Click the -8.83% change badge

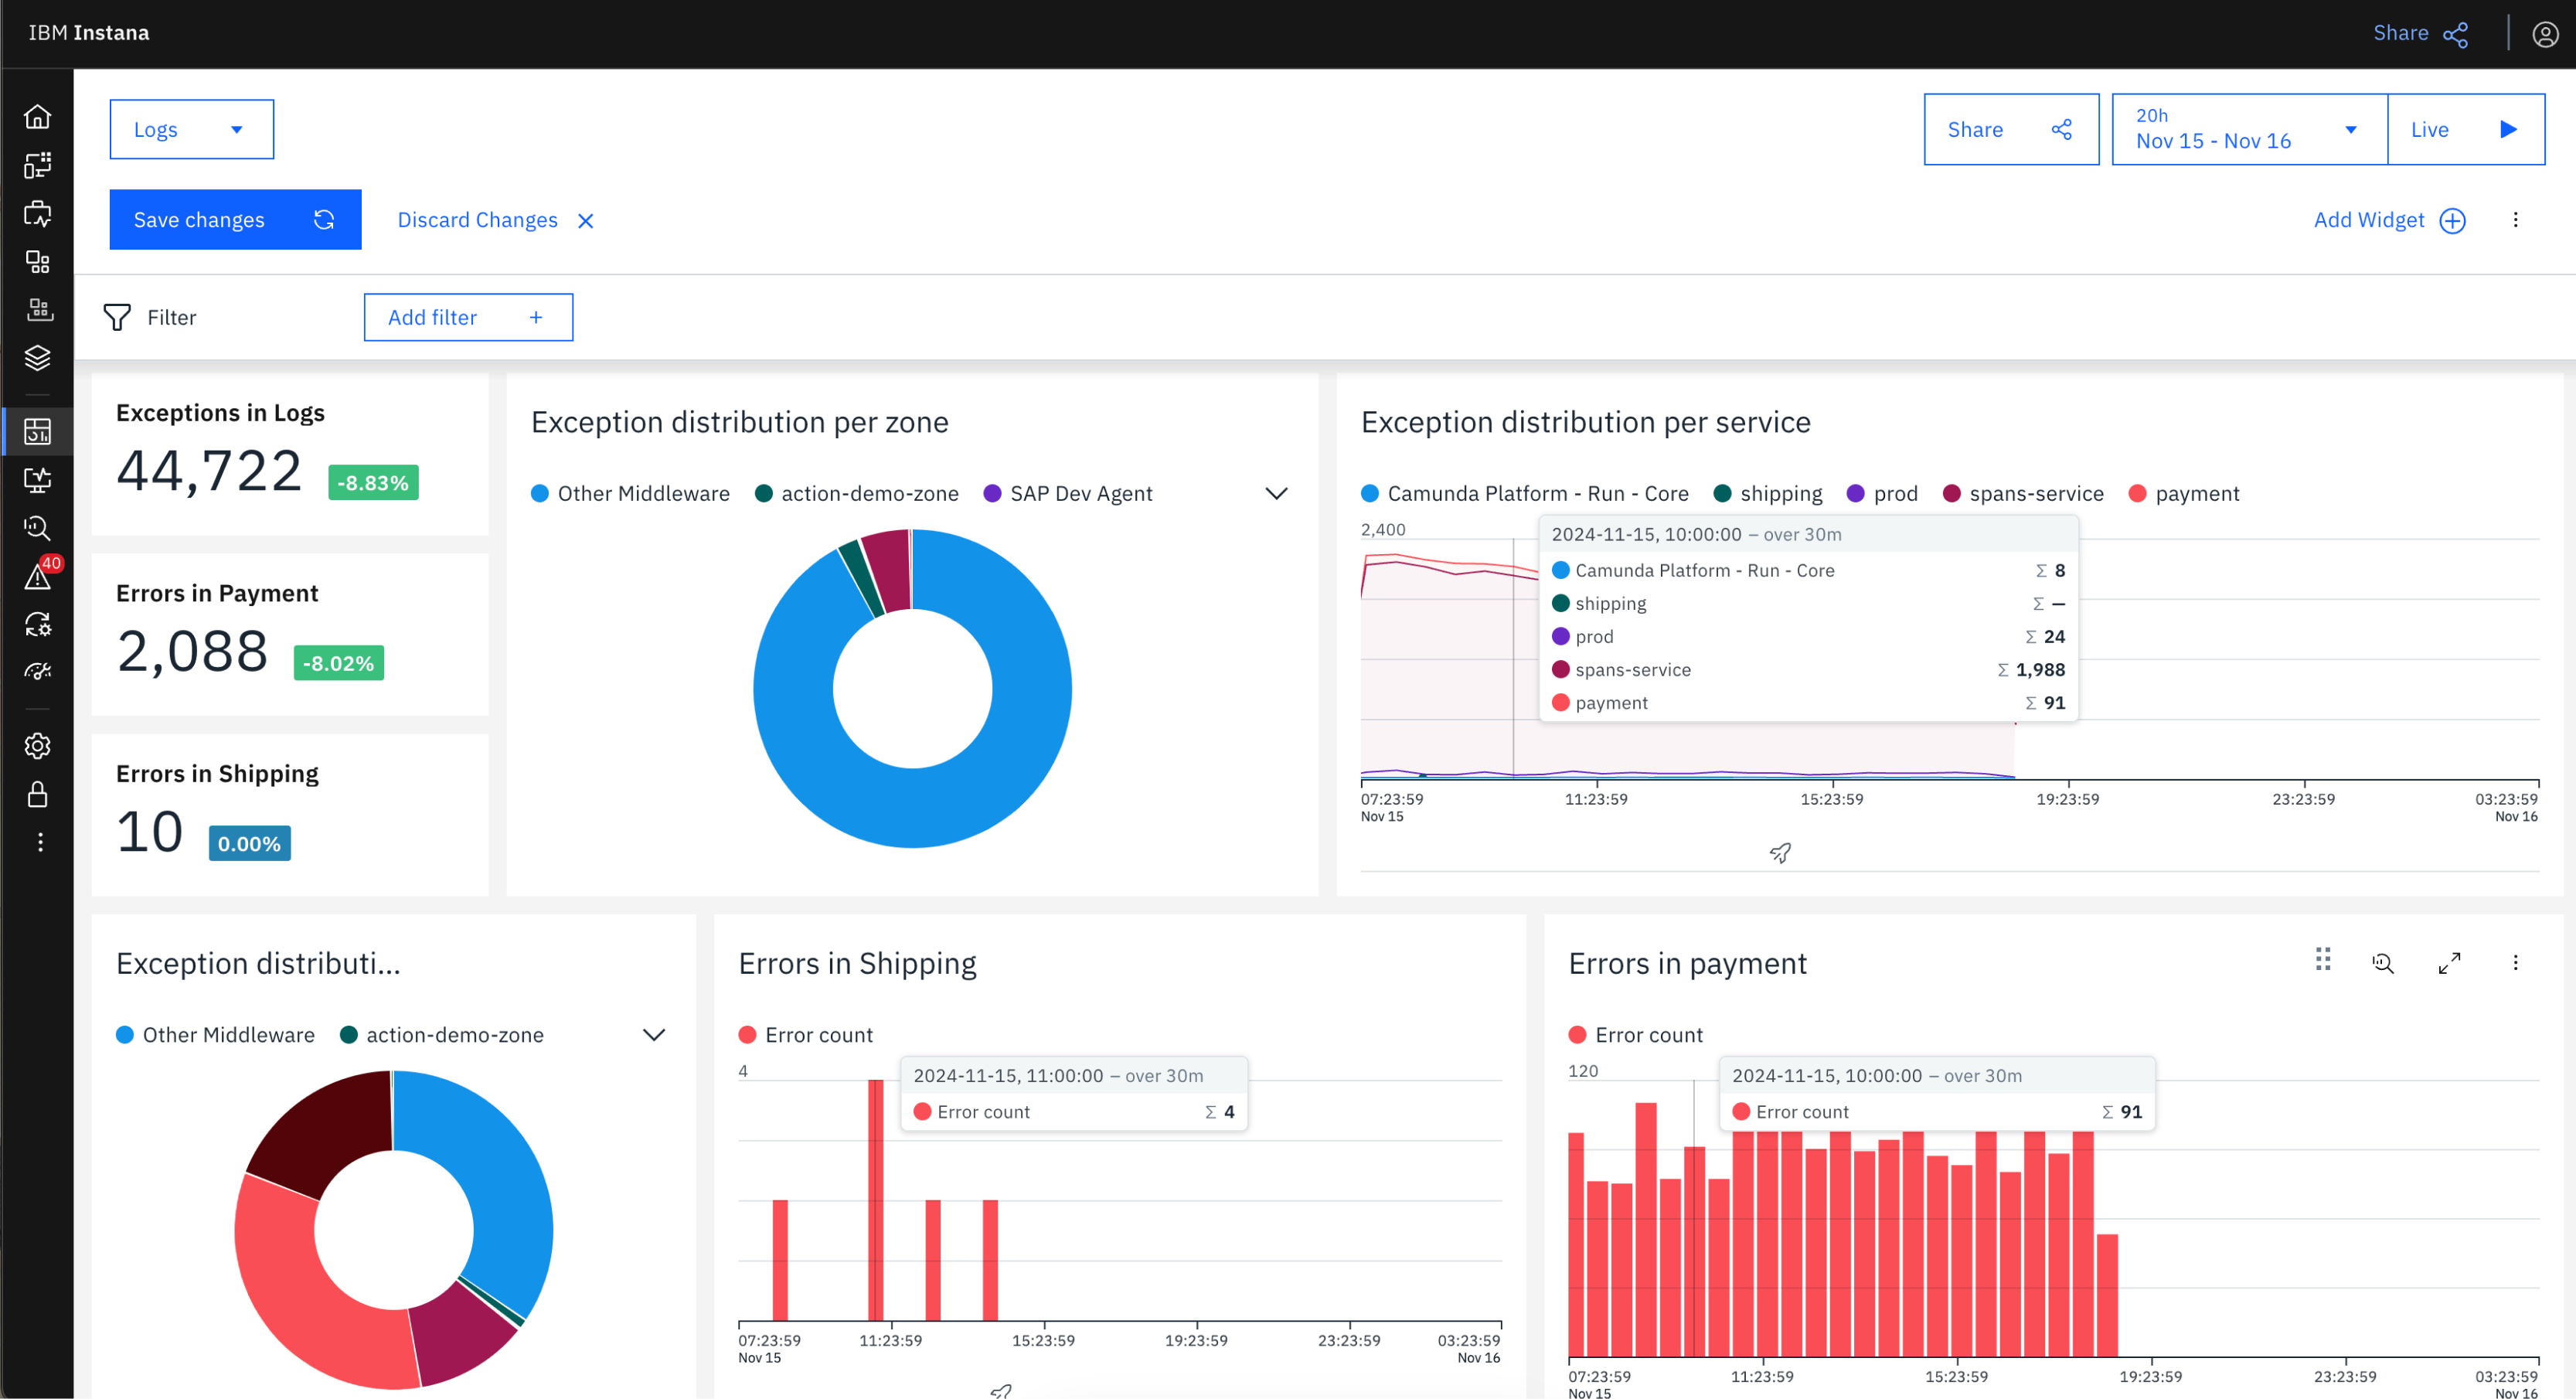tap(373, 483)
